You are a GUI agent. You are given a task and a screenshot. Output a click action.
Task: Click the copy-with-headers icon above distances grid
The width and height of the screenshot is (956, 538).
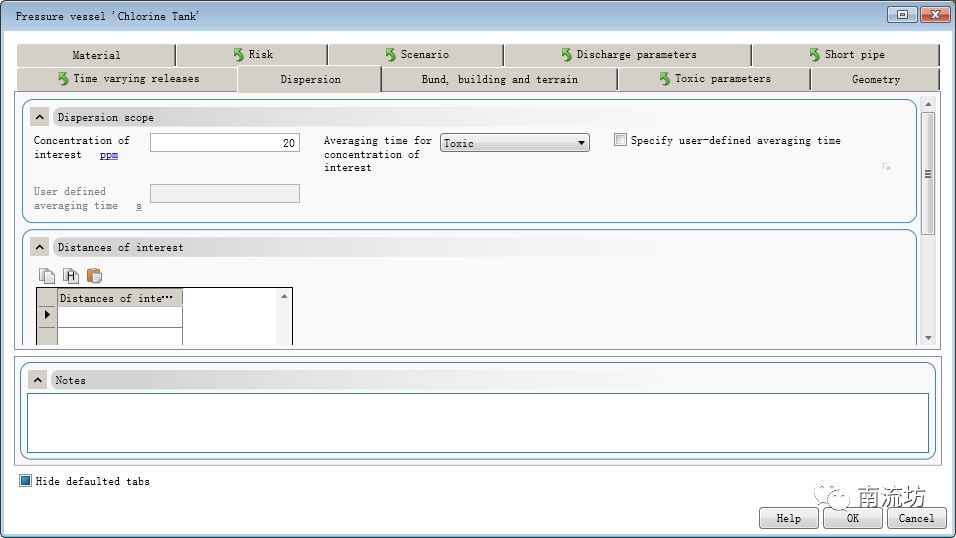click(70, 276)
